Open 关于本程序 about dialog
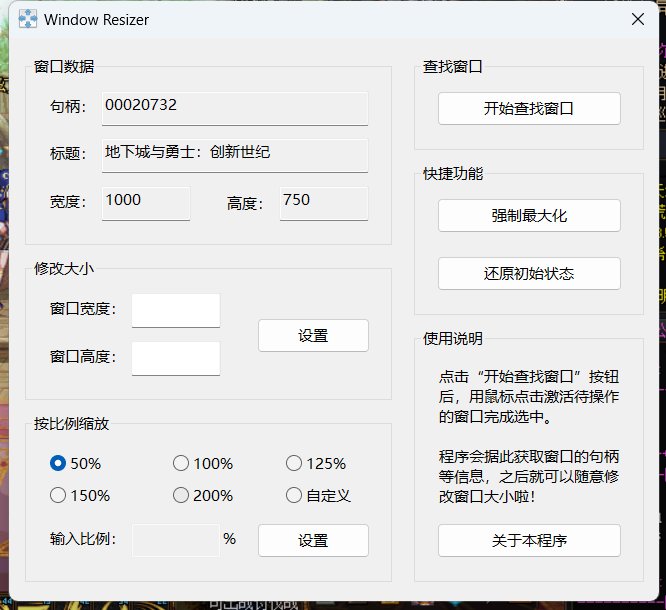The image size is (666, 610). pyautogui.click(x=528, y=540)
